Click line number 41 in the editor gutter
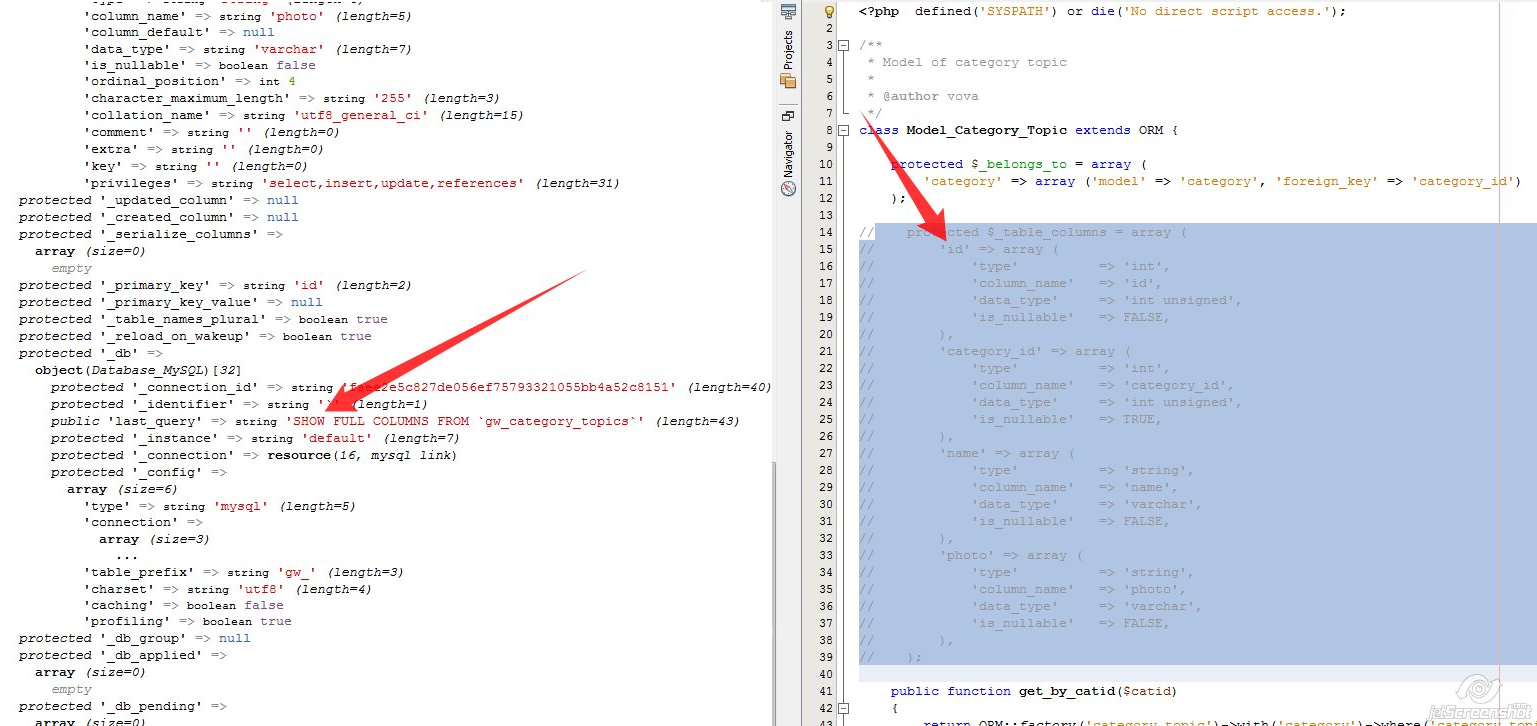This screenshot has width=1537, height=726. [825, 691]
